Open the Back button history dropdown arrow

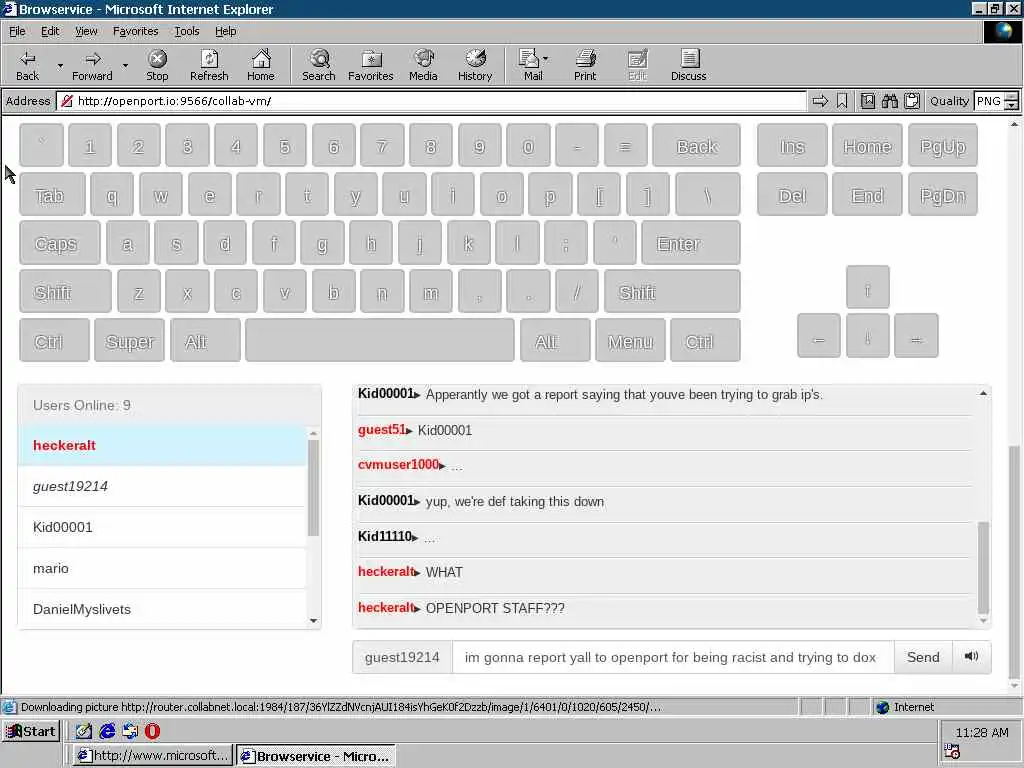pos(60,65)
